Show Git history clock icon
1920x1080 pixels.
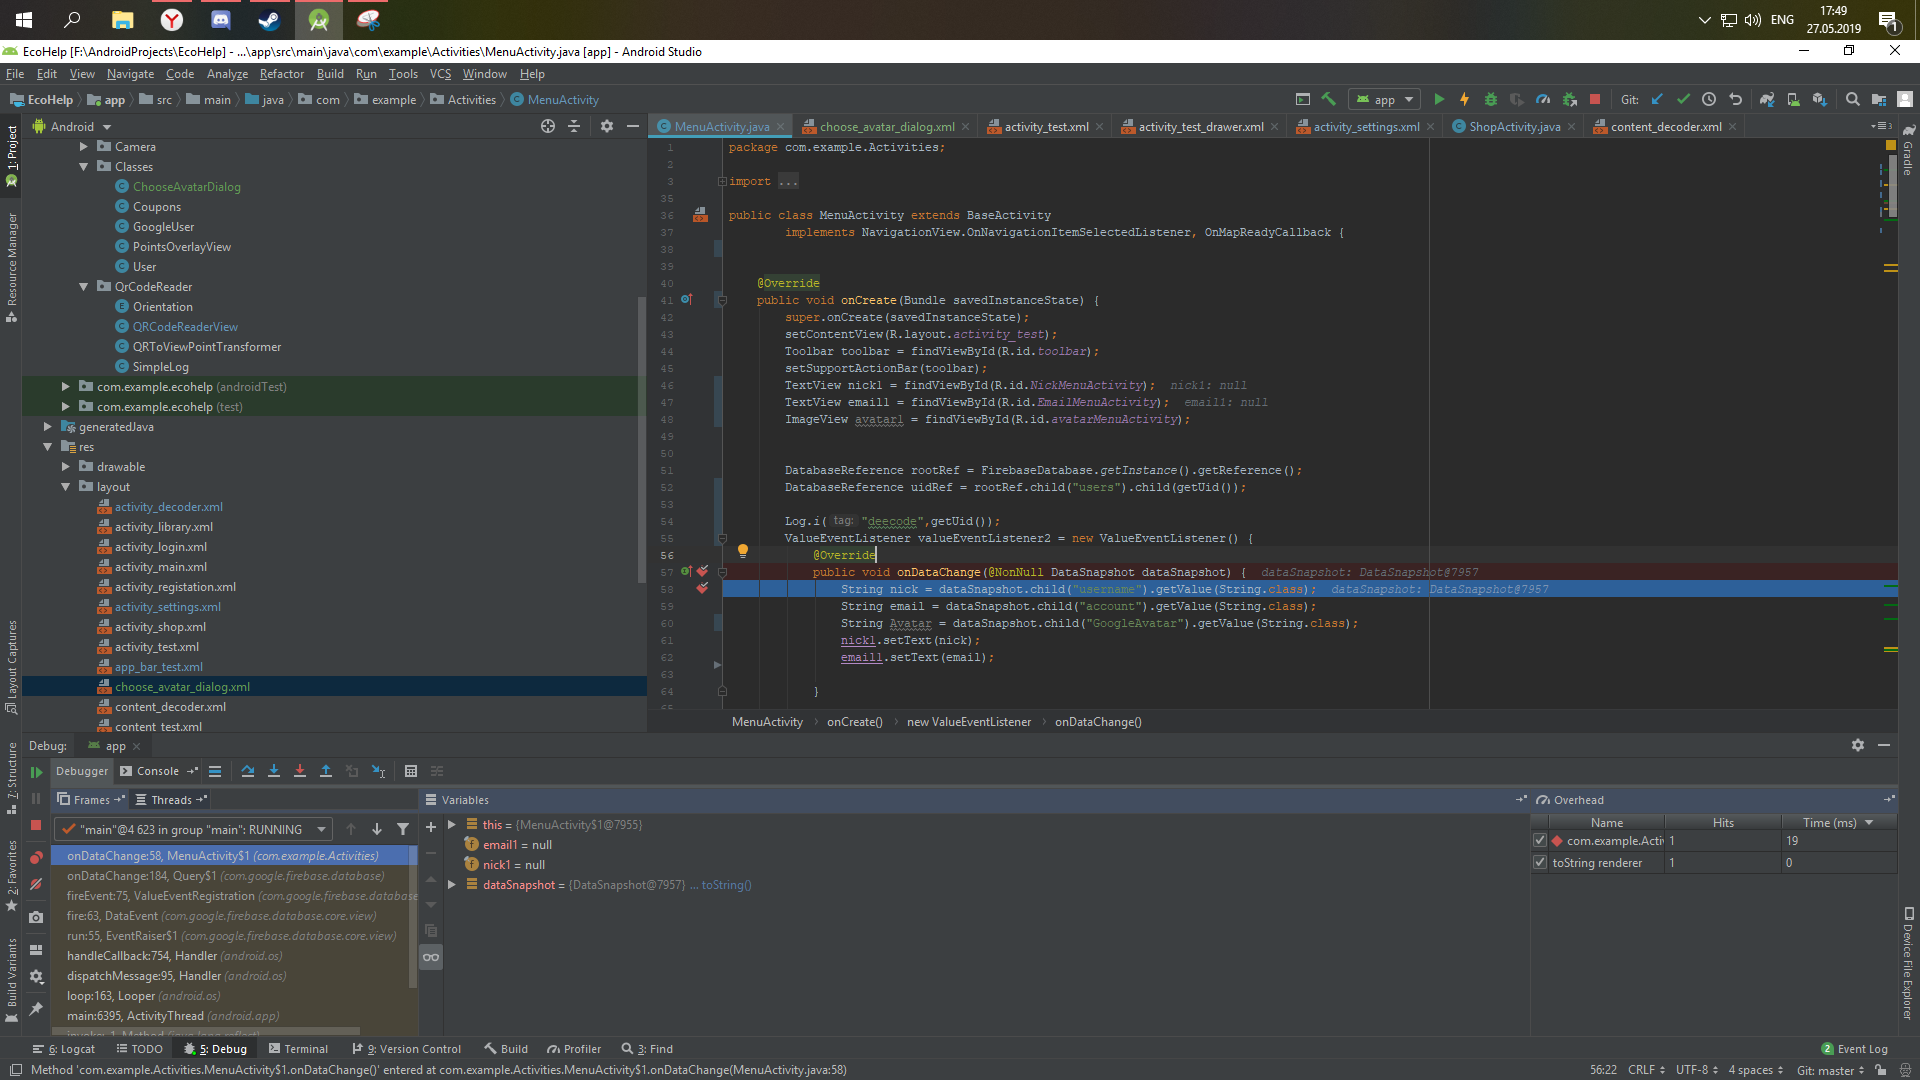coord(1709,99)
